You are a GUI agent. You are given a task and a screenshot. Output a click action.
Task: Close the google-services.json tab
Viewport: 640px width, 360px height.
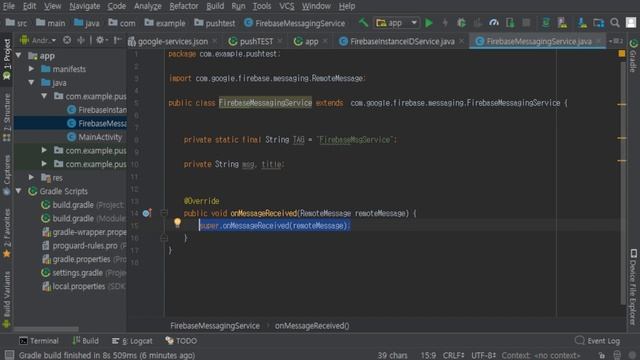click(x=215, y=41)
